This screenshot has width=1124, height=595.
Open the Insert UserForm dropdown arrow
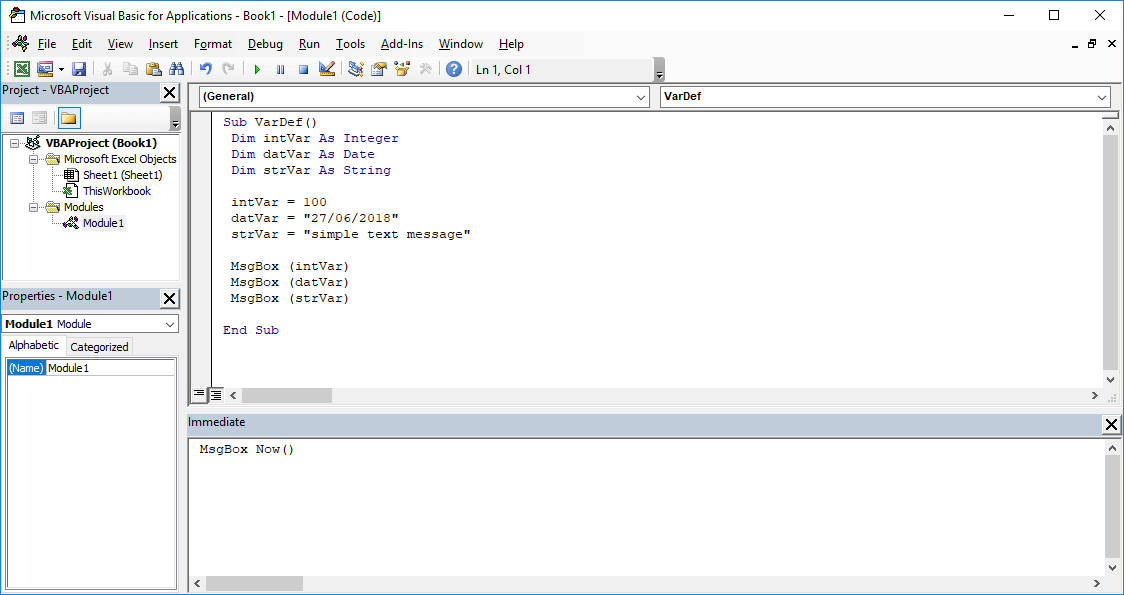61,69
